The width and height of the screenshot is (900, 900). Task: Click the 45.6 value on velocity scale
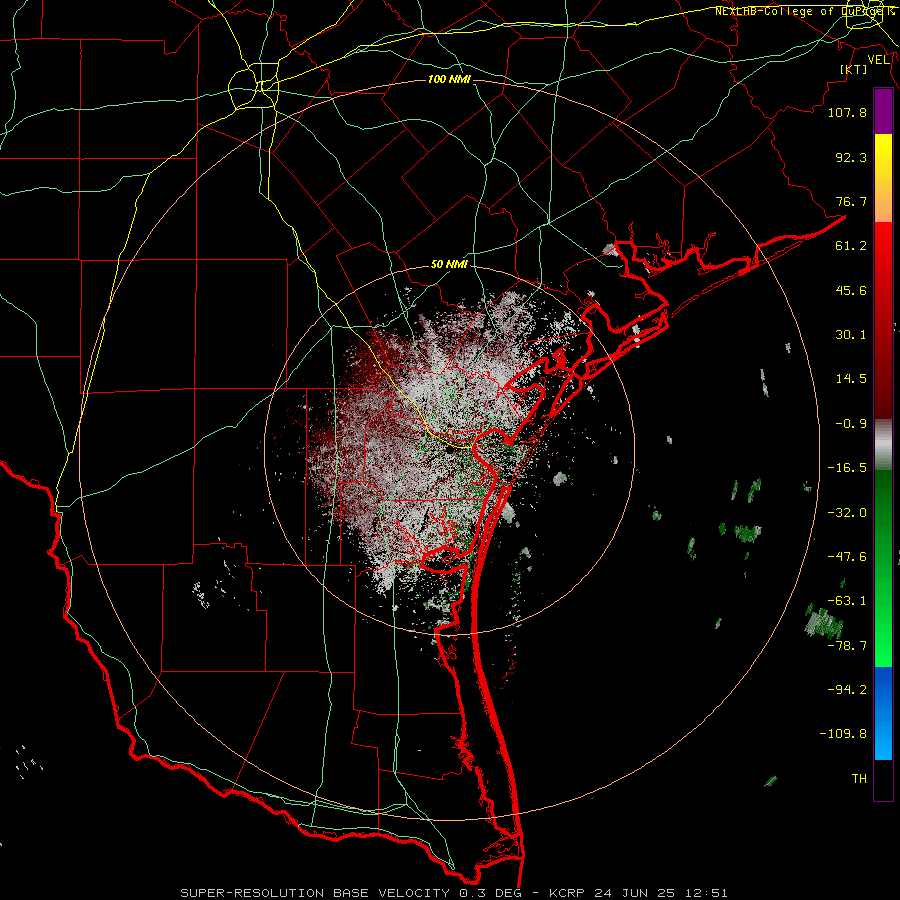point(851,290)
